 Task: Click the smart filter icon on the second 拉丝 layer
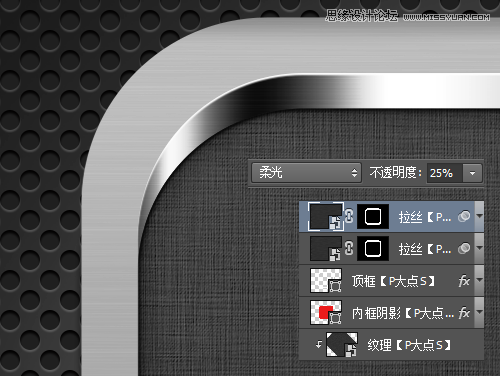(464, 248)
